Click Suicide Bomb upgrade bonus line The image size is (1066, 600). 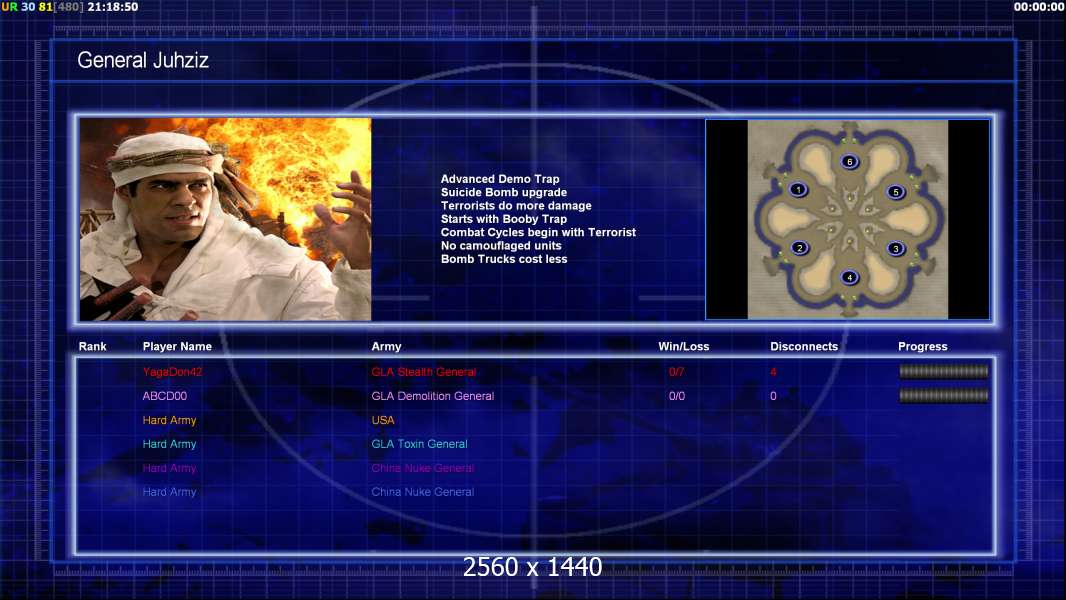pos(504,192)
